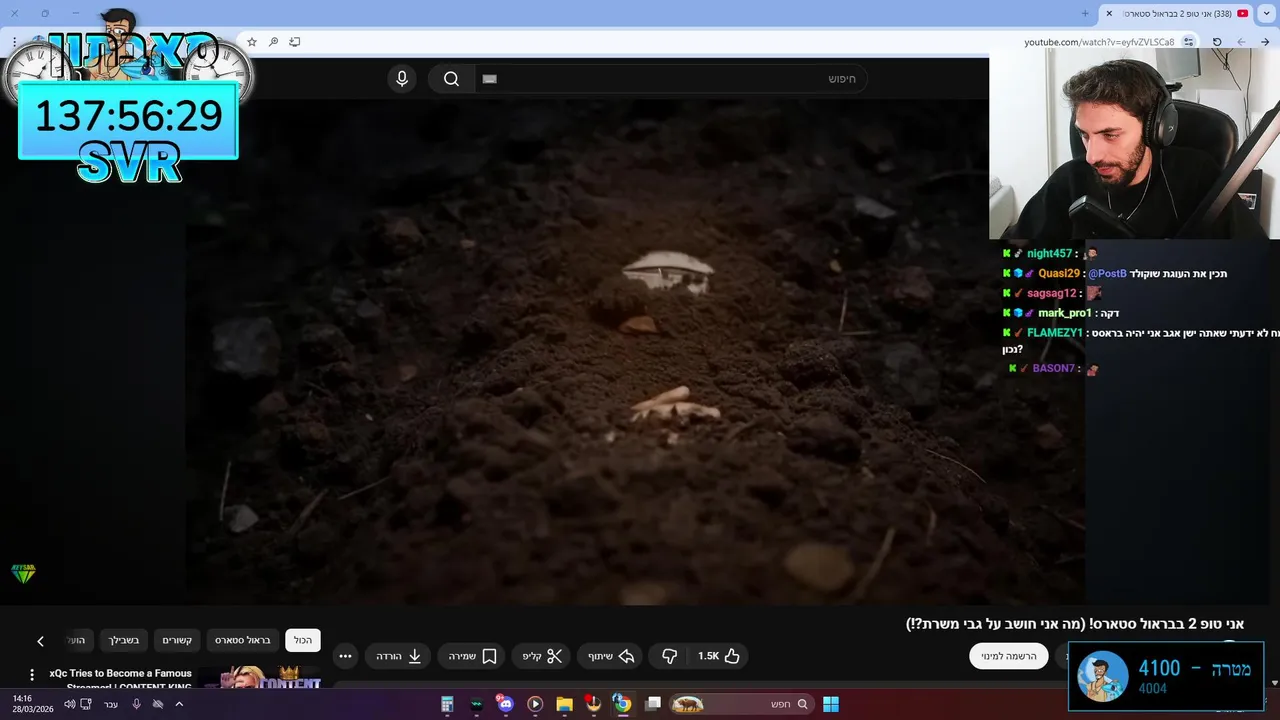Click the system tray microphone icon
This screenshot has height=720, width=1280.
point(137,704)
